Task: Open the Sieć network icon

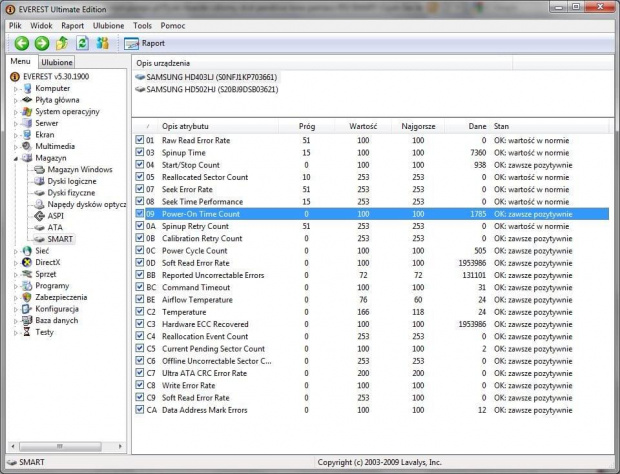Action: point(27,251)
